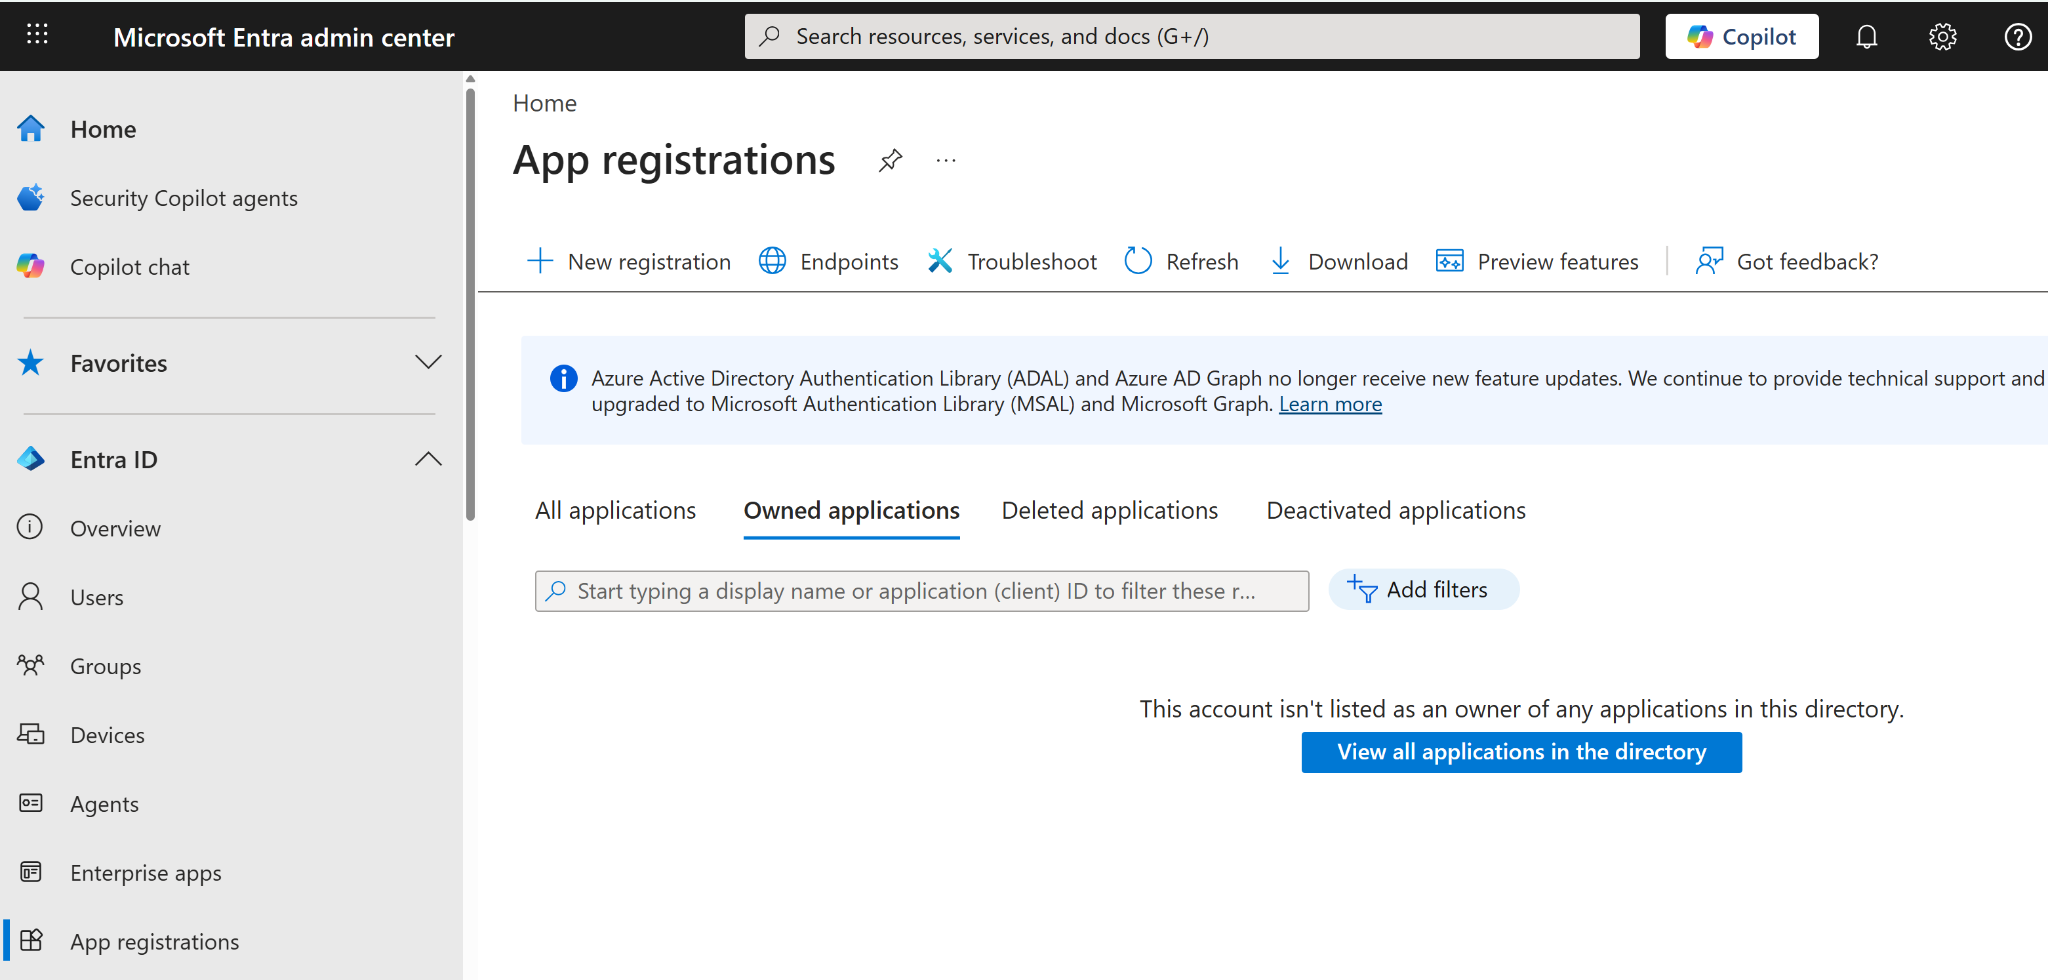Click the App registrations sidebar icon

coord(31,941)
